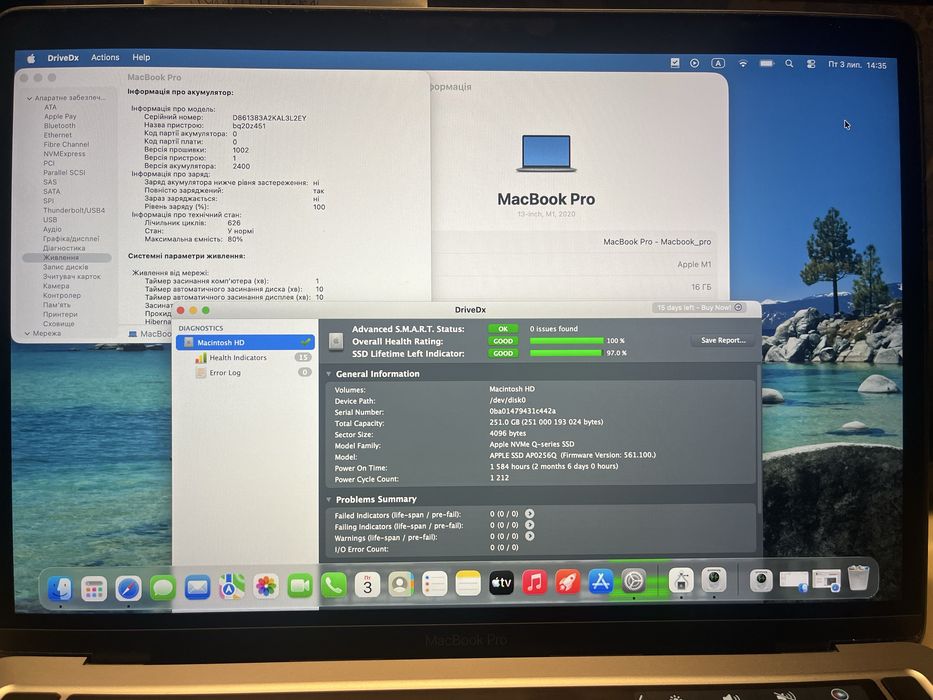Open Messages app in Dock
Image resolution: width=933 pixels, height=700 pixels.
tap(162, 588)
